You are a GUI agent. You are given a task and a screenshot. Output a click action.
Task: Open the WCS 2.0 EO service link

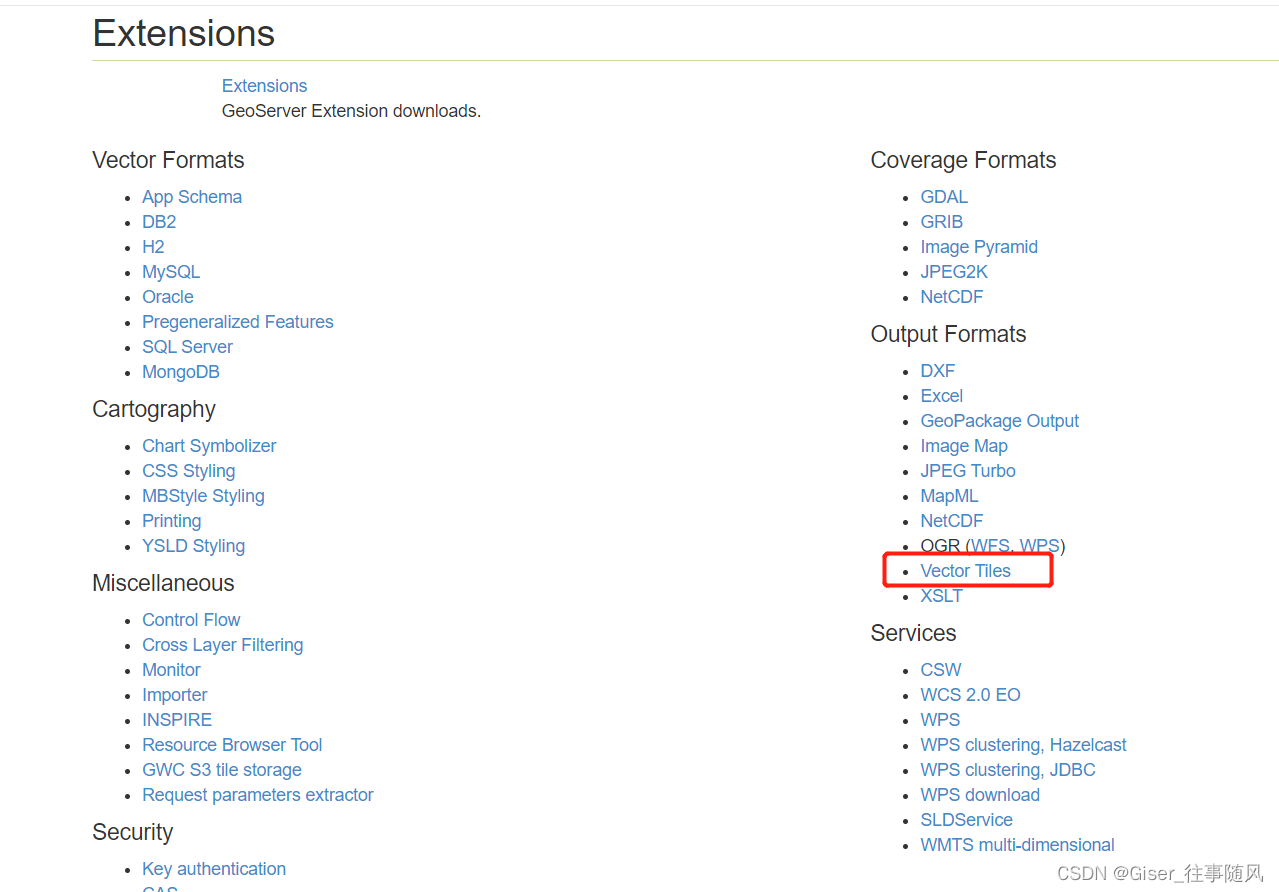click(x=970, y=695)
